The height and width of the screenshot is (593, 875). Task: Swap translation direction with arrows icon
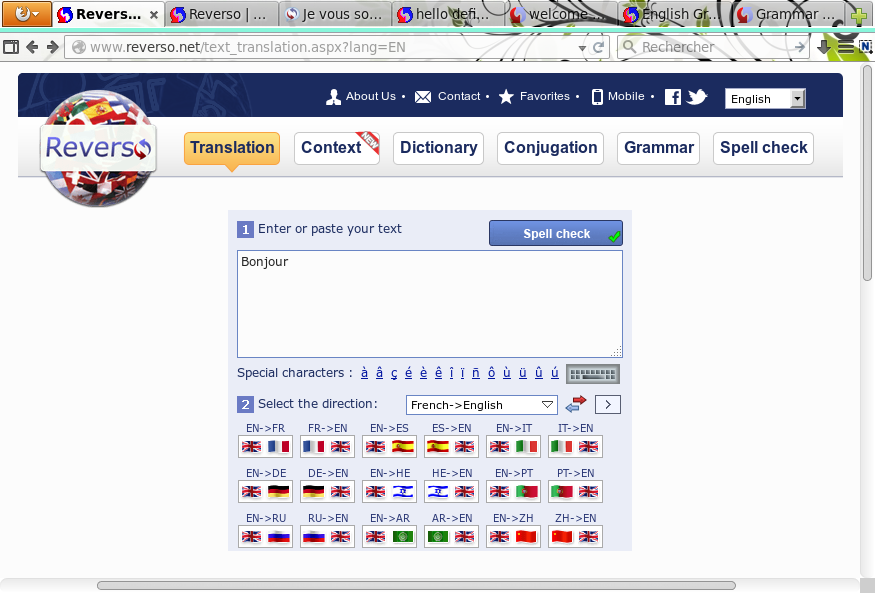pyautogui.click(x=576, y=404)
